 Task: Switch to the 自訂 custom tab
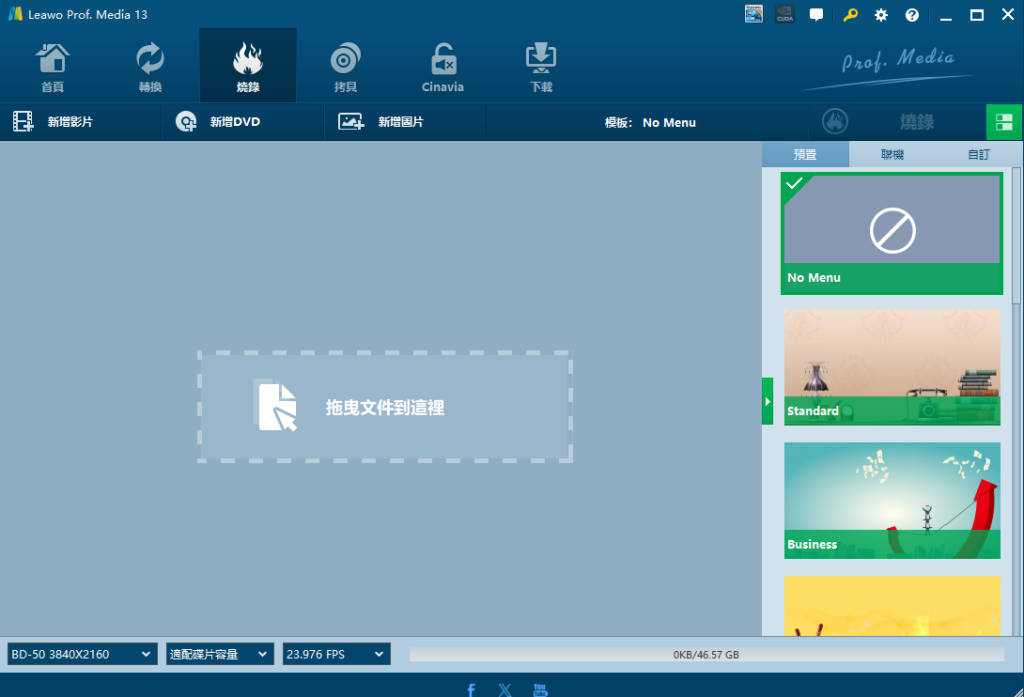(x=978, y=155)
